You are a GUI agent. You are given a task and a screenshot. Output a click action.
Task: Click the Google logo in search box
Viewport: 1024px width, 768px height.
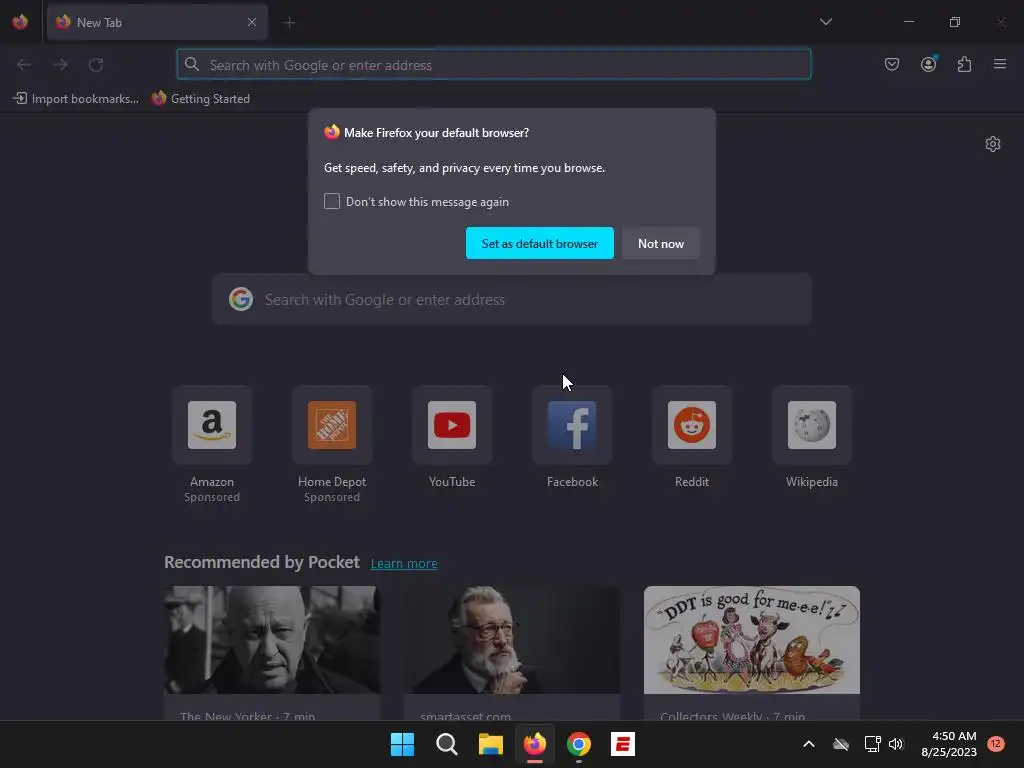[241, 299]
